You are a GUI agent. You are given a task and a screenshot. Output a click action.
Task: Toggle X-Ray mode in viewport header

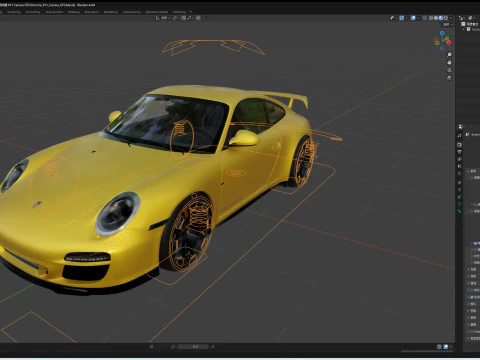pos(425,18)
